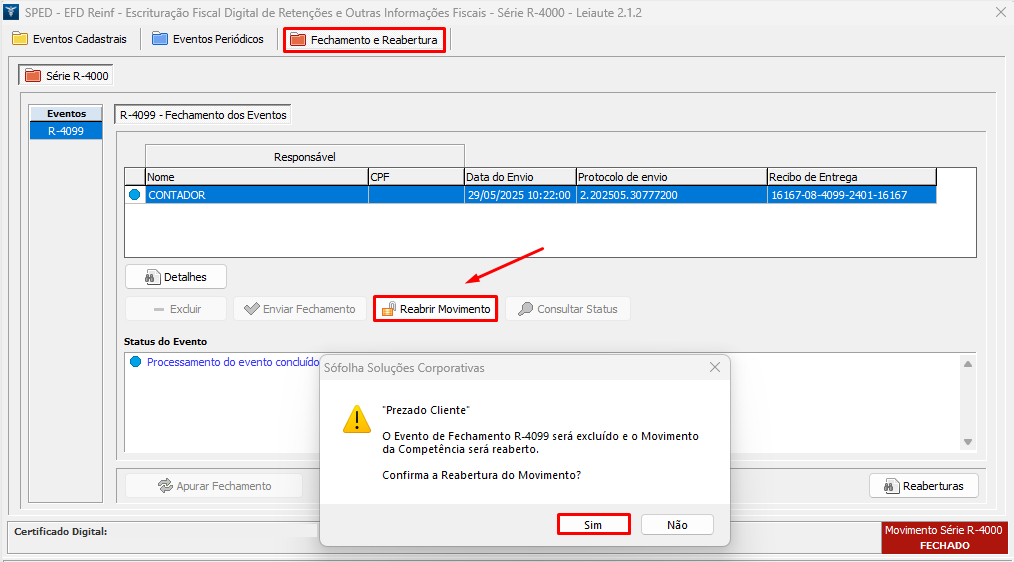1014x562 pixels.
Task: Click the blue status circle in CONTADOR row
Action: click(x=135, y=195)
